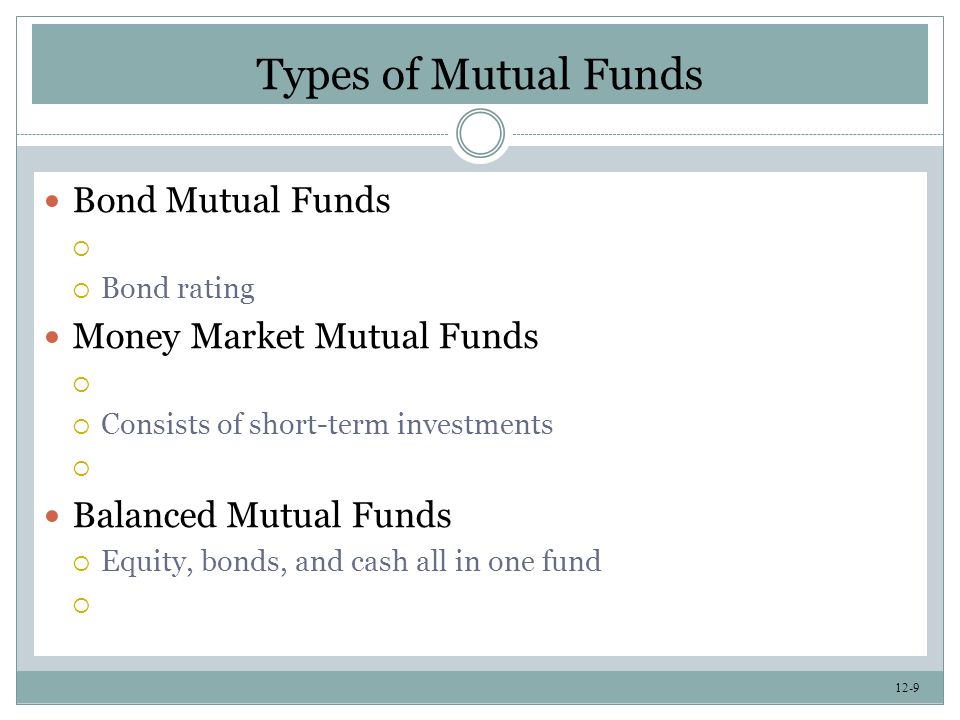Click the empty bullet directly under Money Market heading
Image resolution: width=960 pixels, height=720 pixels.
click(x=81, y=384)
